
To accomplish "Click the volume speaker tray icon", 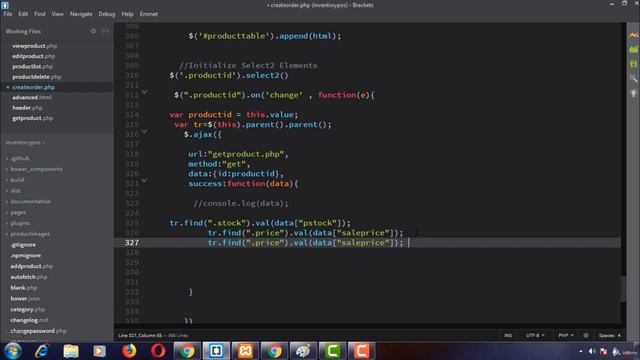I will pos(592,351).
